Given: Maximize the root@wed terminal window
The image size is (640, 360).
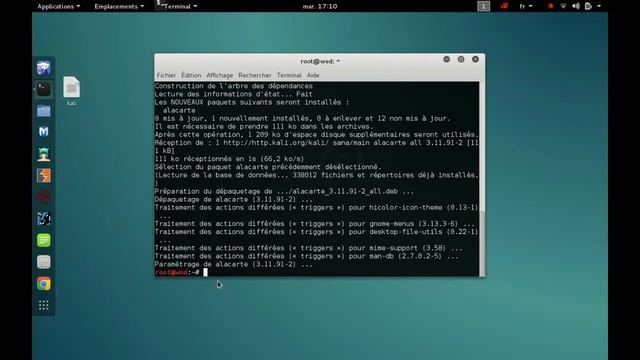Looking at the screenshot, I should [461, 59].
